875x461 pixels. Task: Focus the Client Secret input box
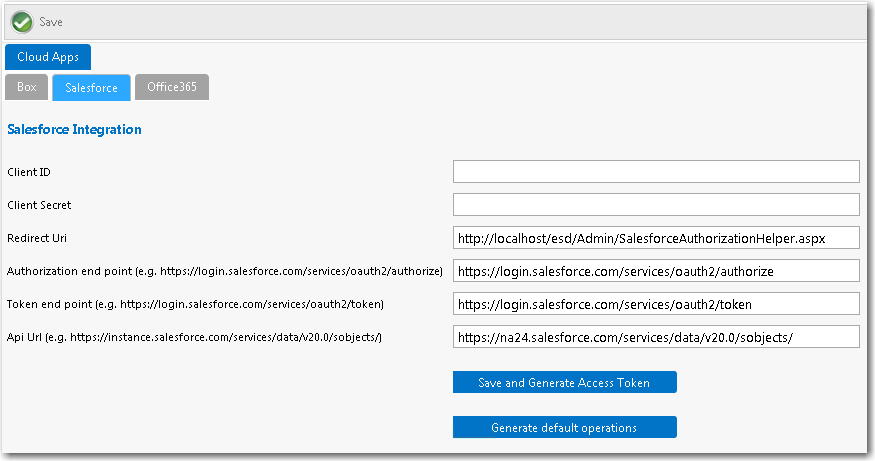click(656, 205)
